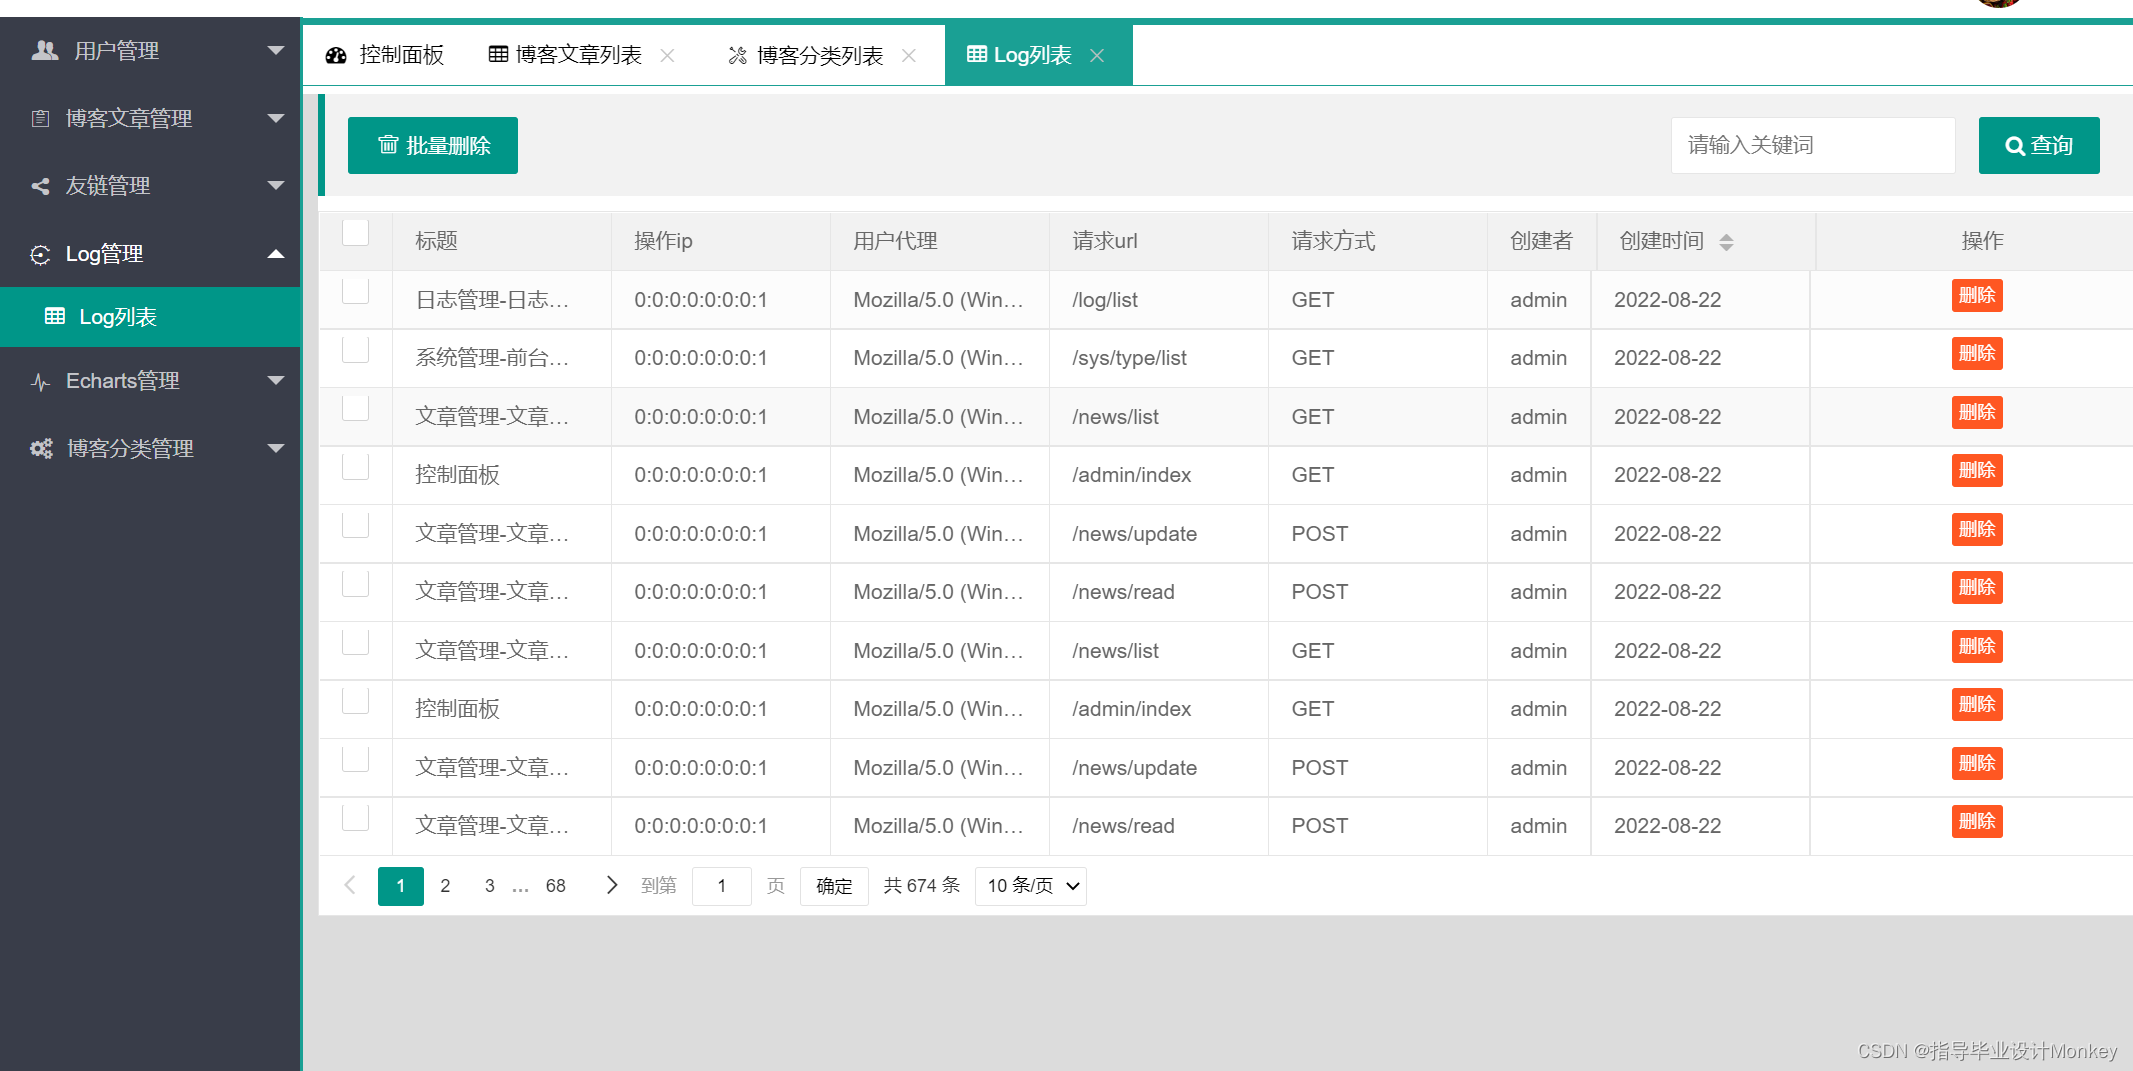This screenshot has height=1071, width=2133.
Task: Close the 博客文章列表 tab
Action: point(668,55)
